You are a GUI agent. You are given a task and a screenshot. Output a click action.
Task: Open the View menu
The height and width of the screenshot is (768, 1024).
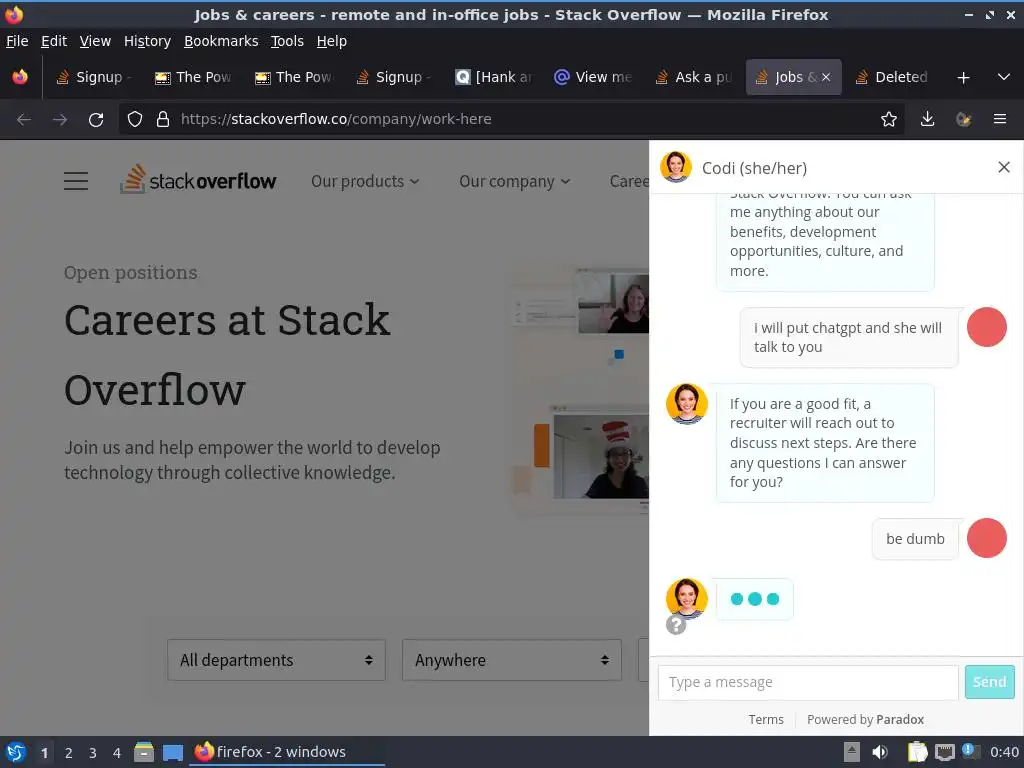(95, 41)
